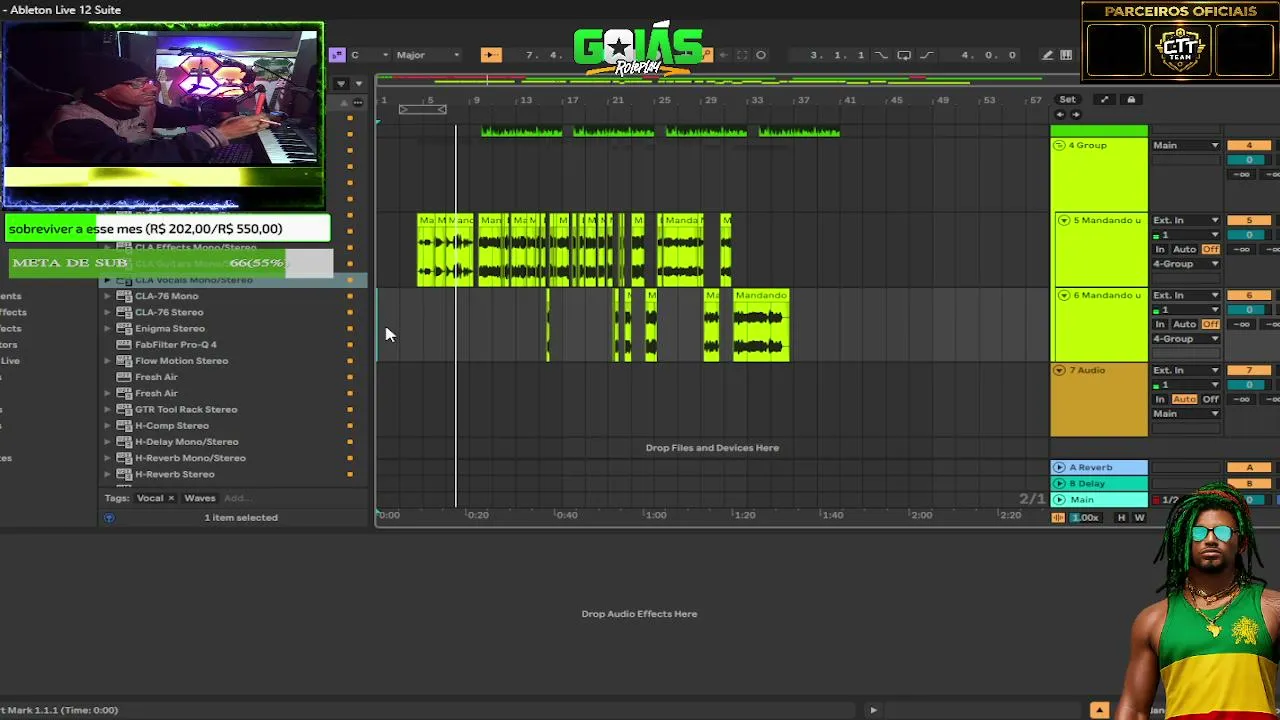Remove the Vocal tag with its x
This screenshot has width=1280, height=720.
point(171,498)
